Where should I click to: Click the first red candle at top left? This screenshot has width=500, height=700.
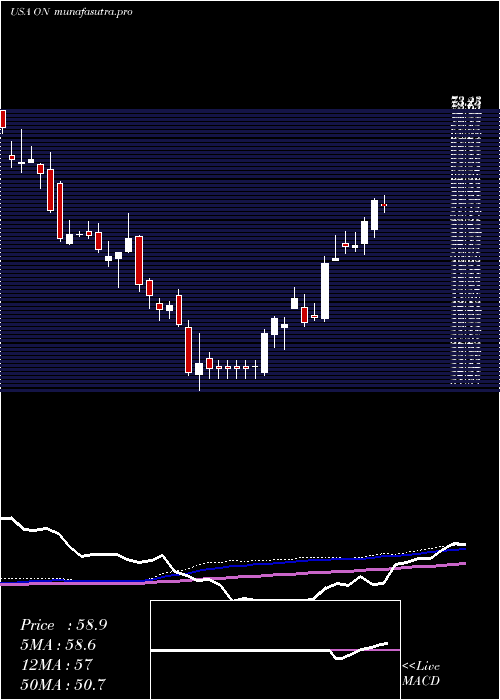click(x=3, y=119)
